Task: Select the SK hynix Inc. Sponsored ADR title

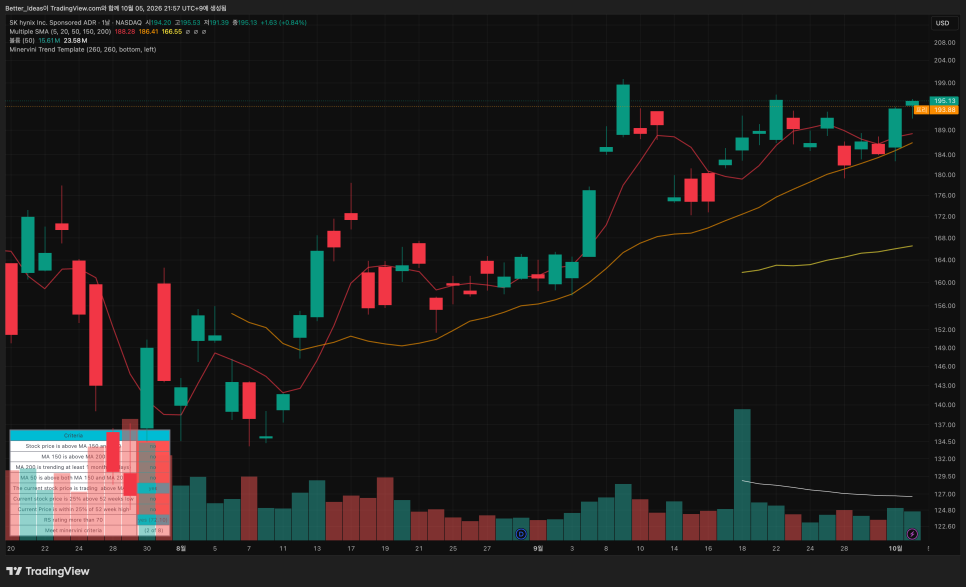Action: click(x=53, y=23)
